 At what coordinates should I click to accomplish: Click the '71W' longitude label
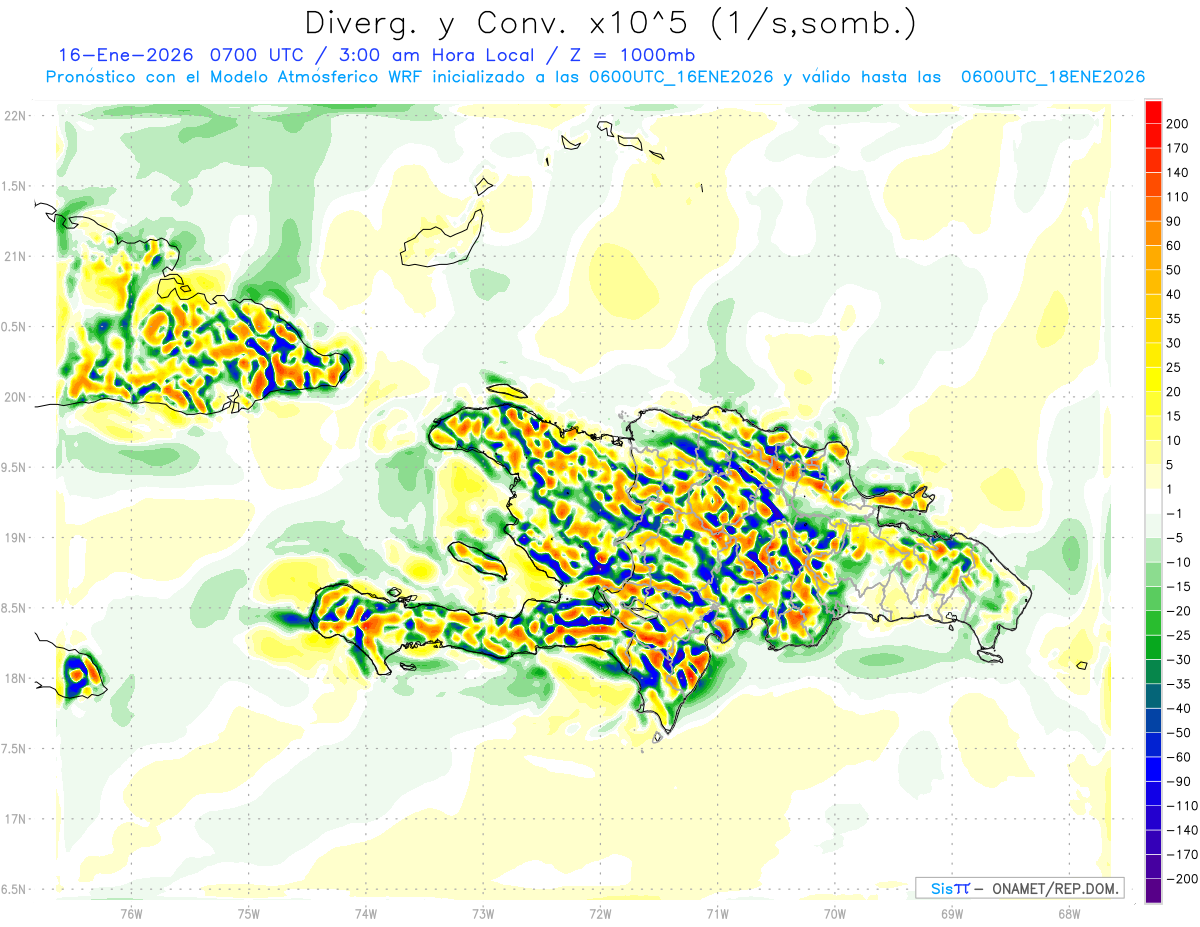coord(717,913)
